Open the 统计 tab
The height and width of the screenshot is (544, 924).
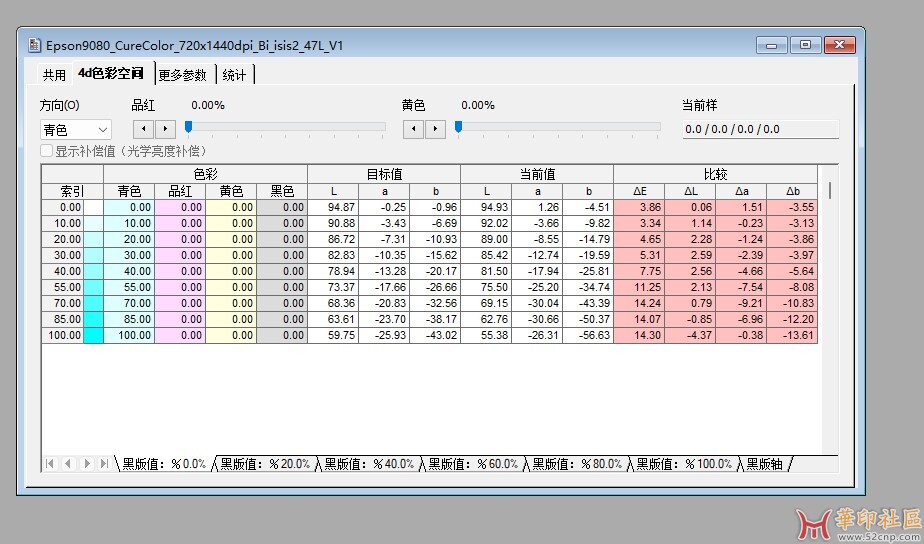[x=235, y=75]
